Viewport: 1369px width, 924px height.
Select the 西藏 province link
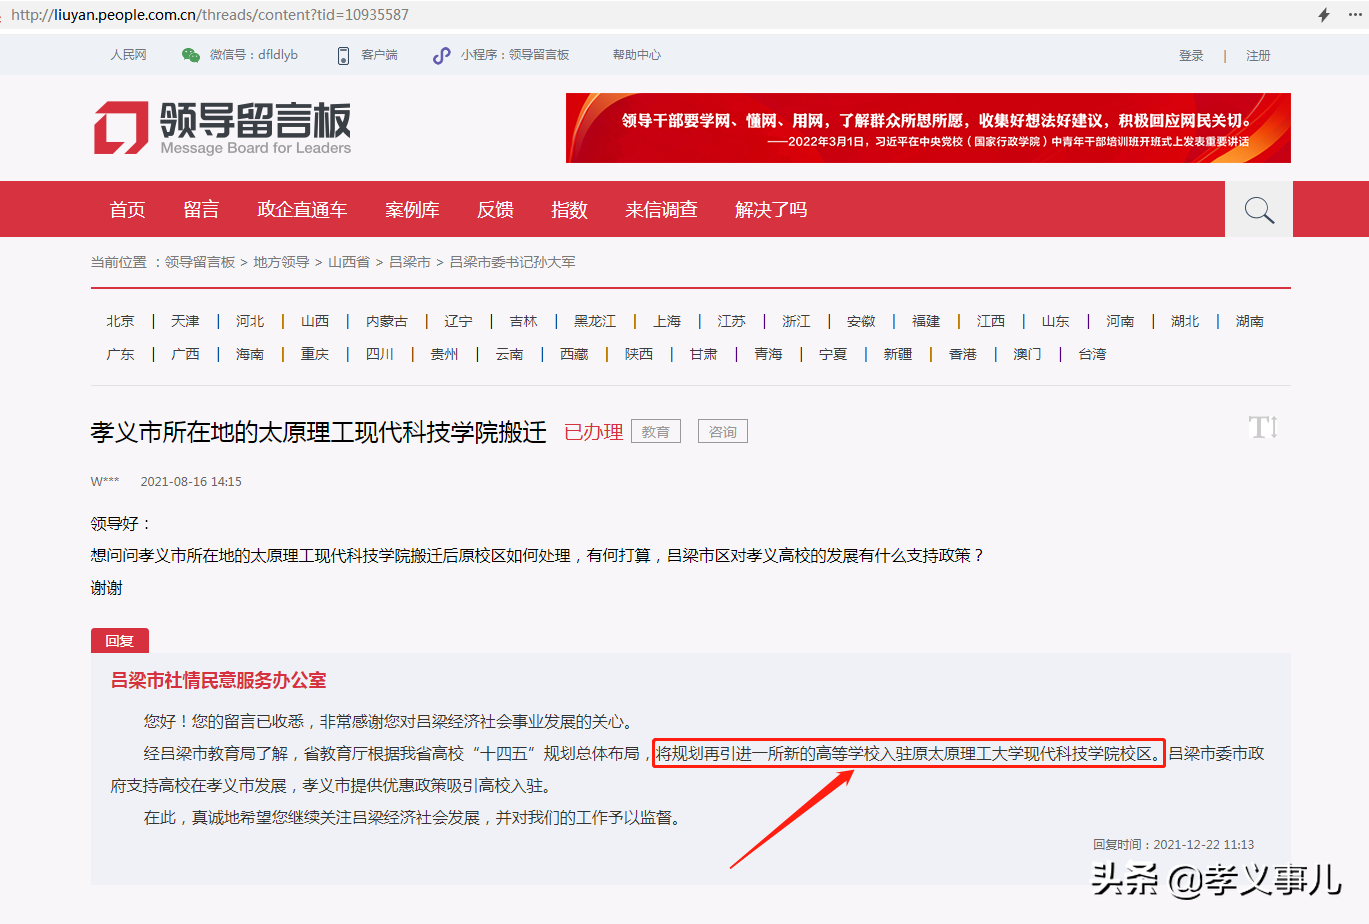[x=574, y=354]
